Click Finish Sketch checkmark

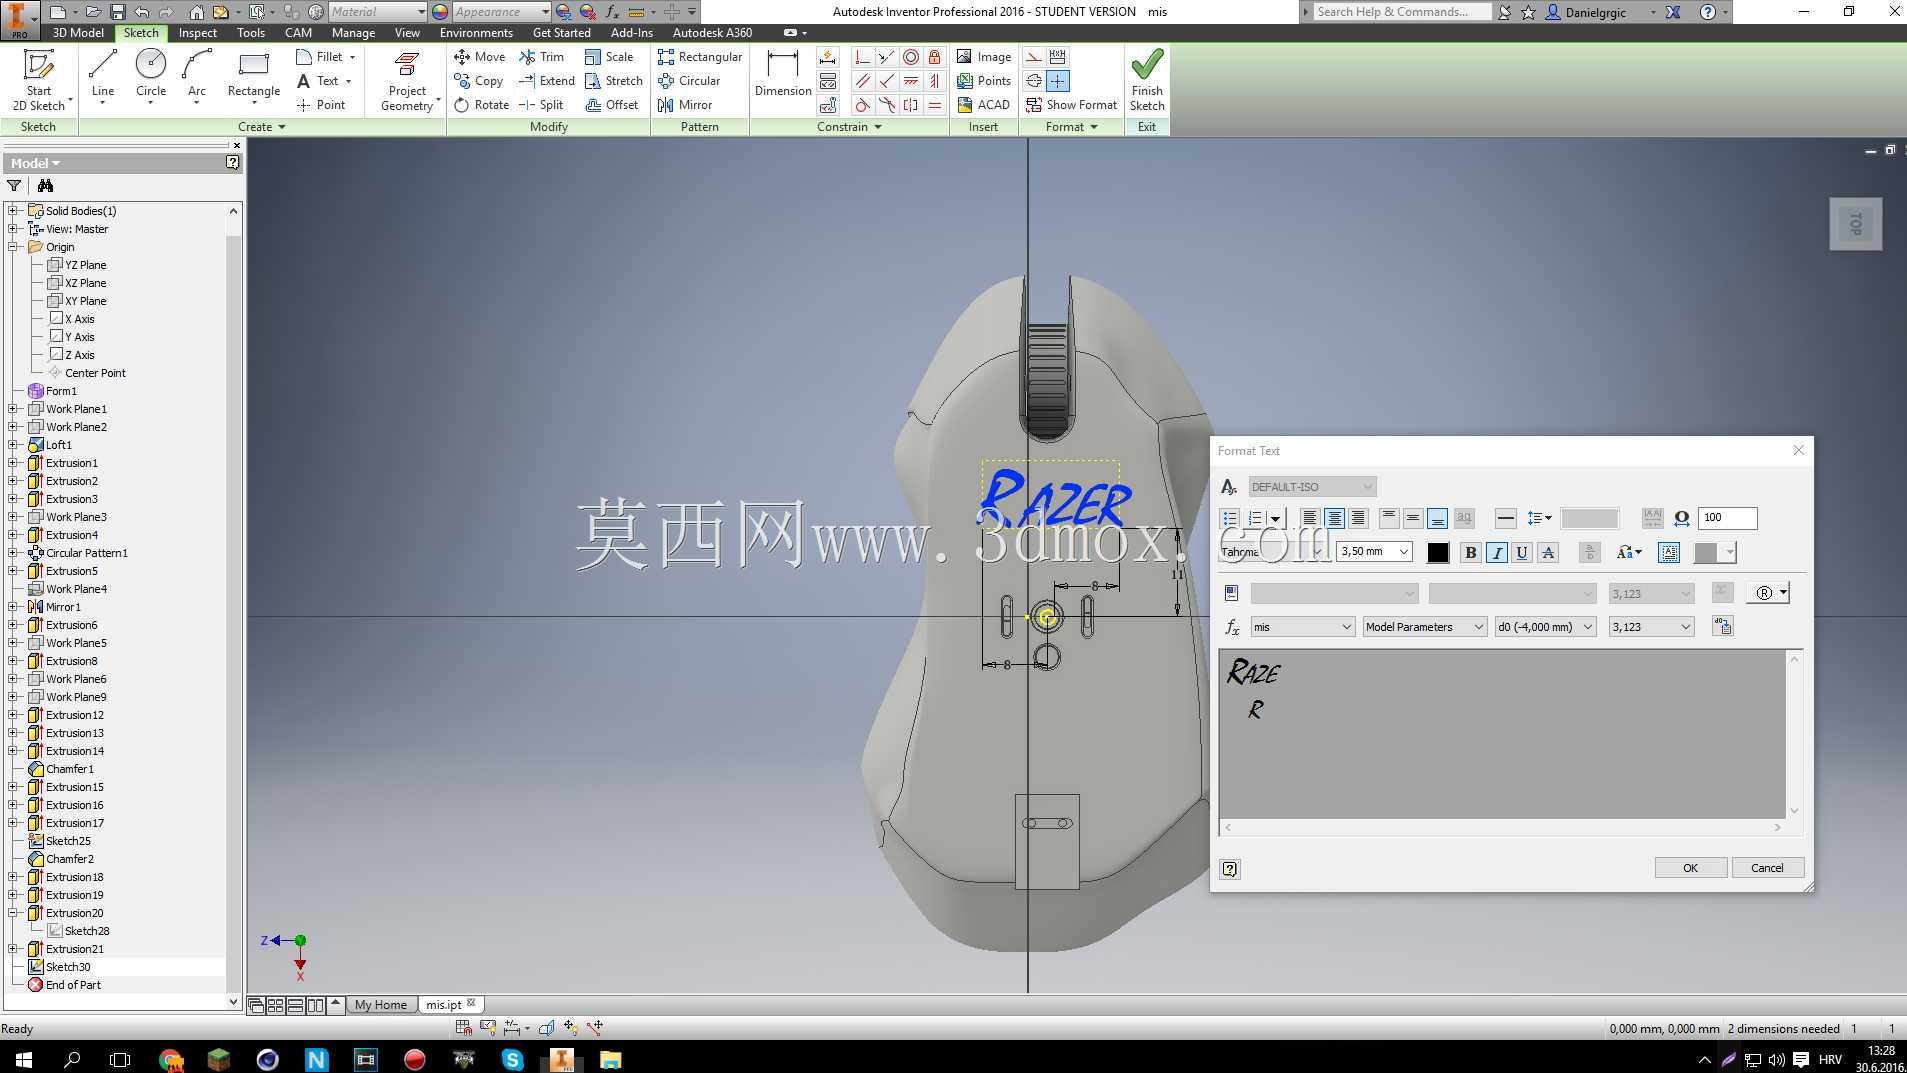tap(1147, 80)
